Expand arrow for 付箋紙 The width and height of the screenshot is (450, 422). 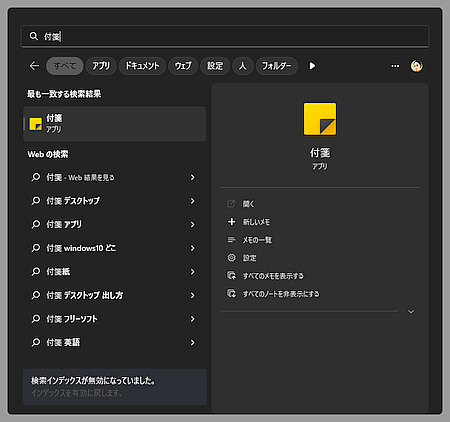pyautogui.click(x=192, y=272)
